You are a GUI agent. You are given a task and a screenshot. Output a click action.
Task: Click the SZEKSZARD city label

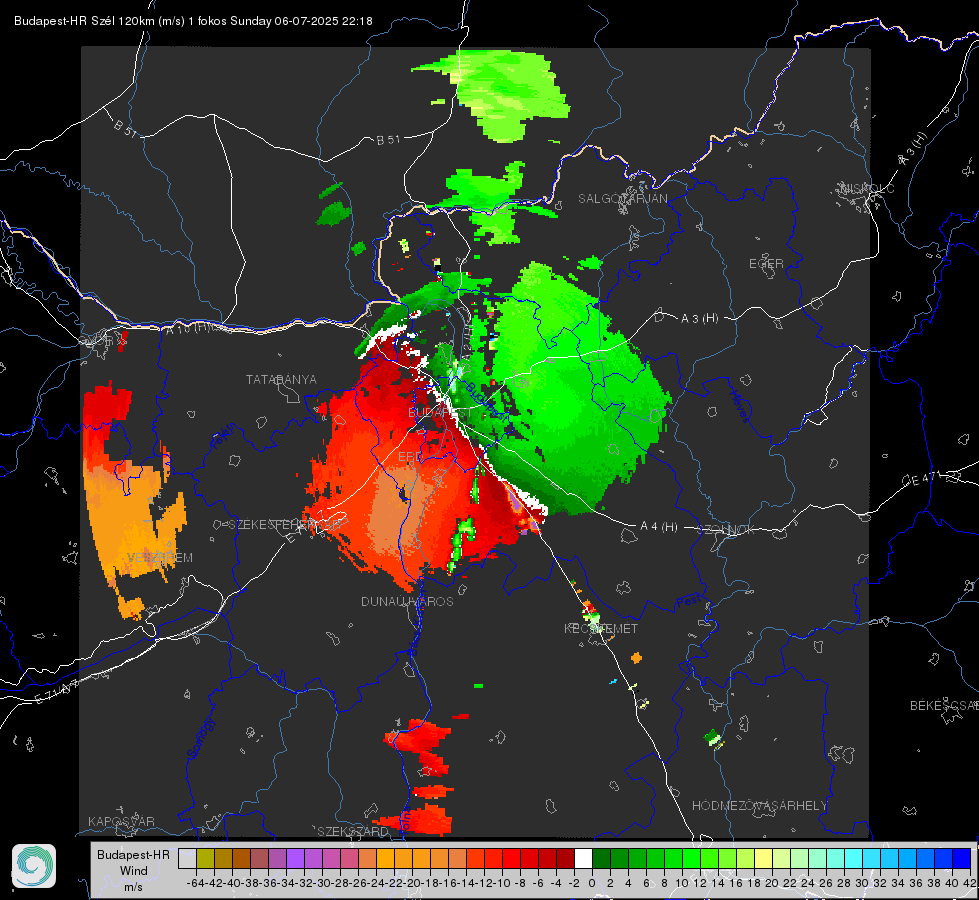coord(353,831)
